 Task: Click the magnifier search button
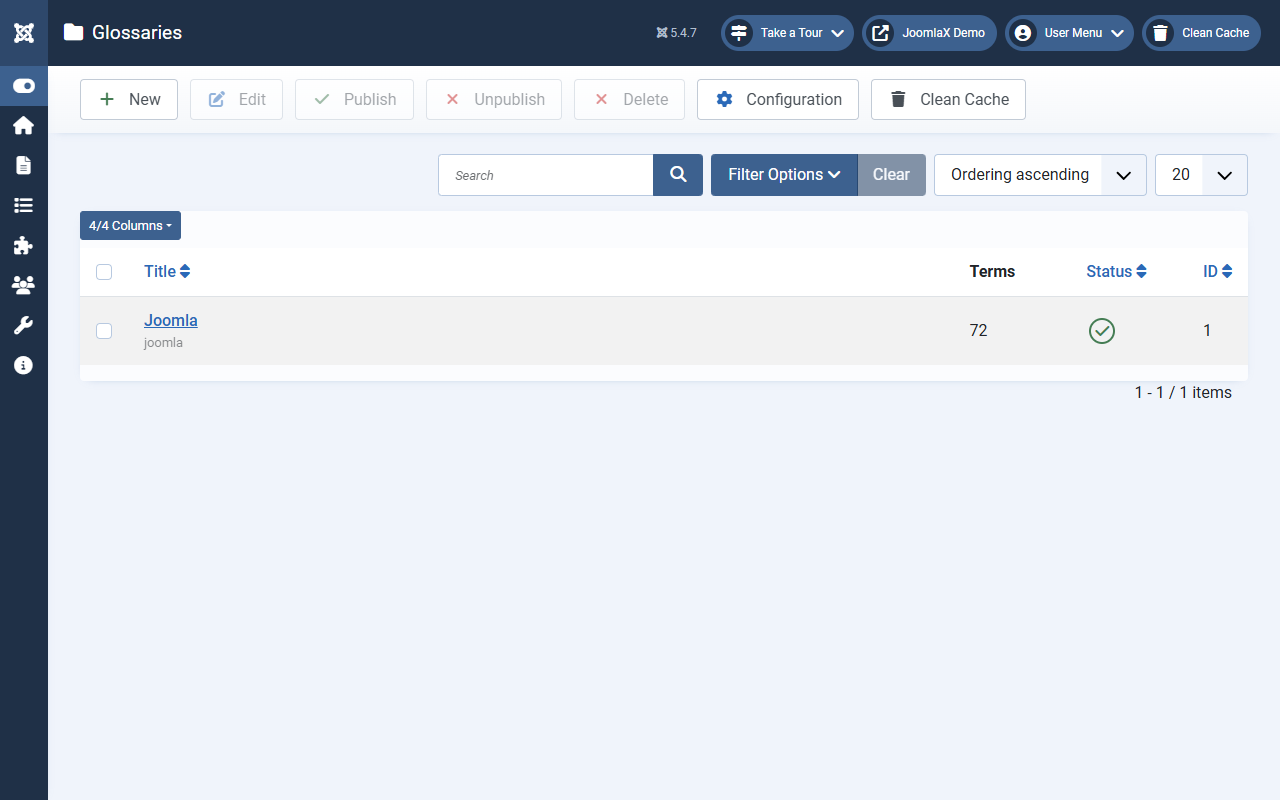[678, 175]
